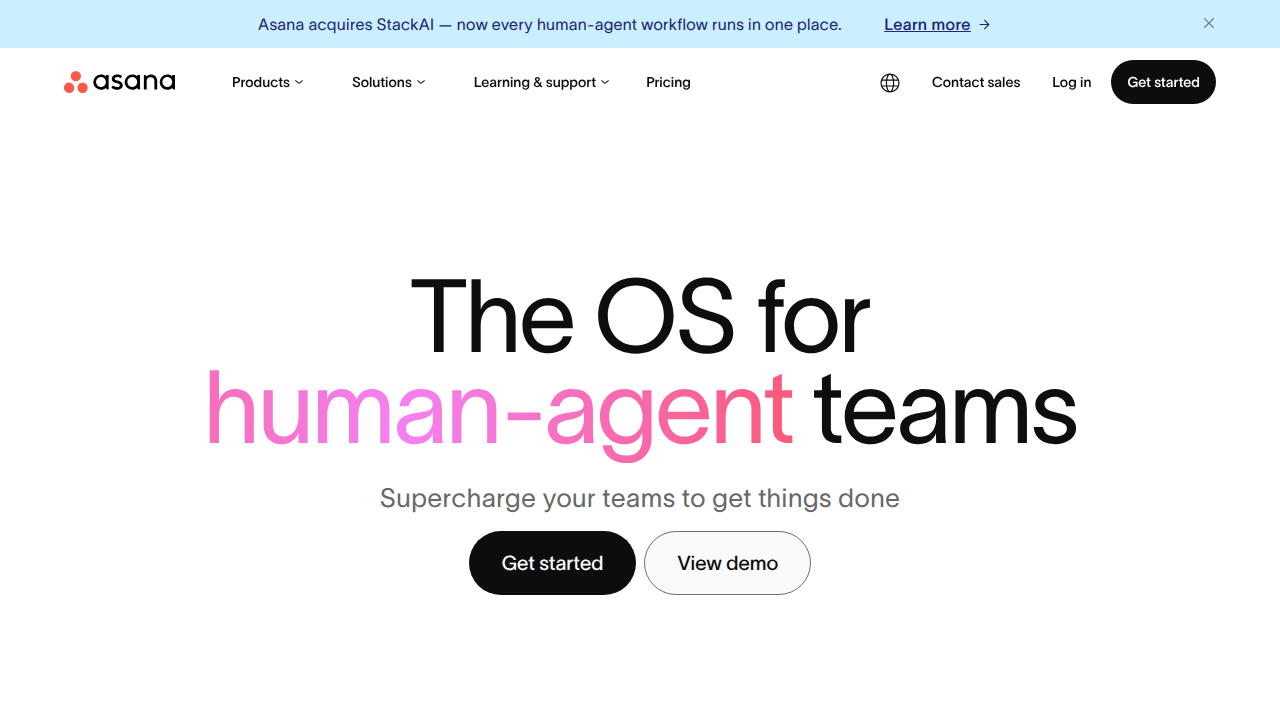This screenshot has height=720, width=1280.
Task: Click the "The OS for" headline text
Action: click(640, 317)
